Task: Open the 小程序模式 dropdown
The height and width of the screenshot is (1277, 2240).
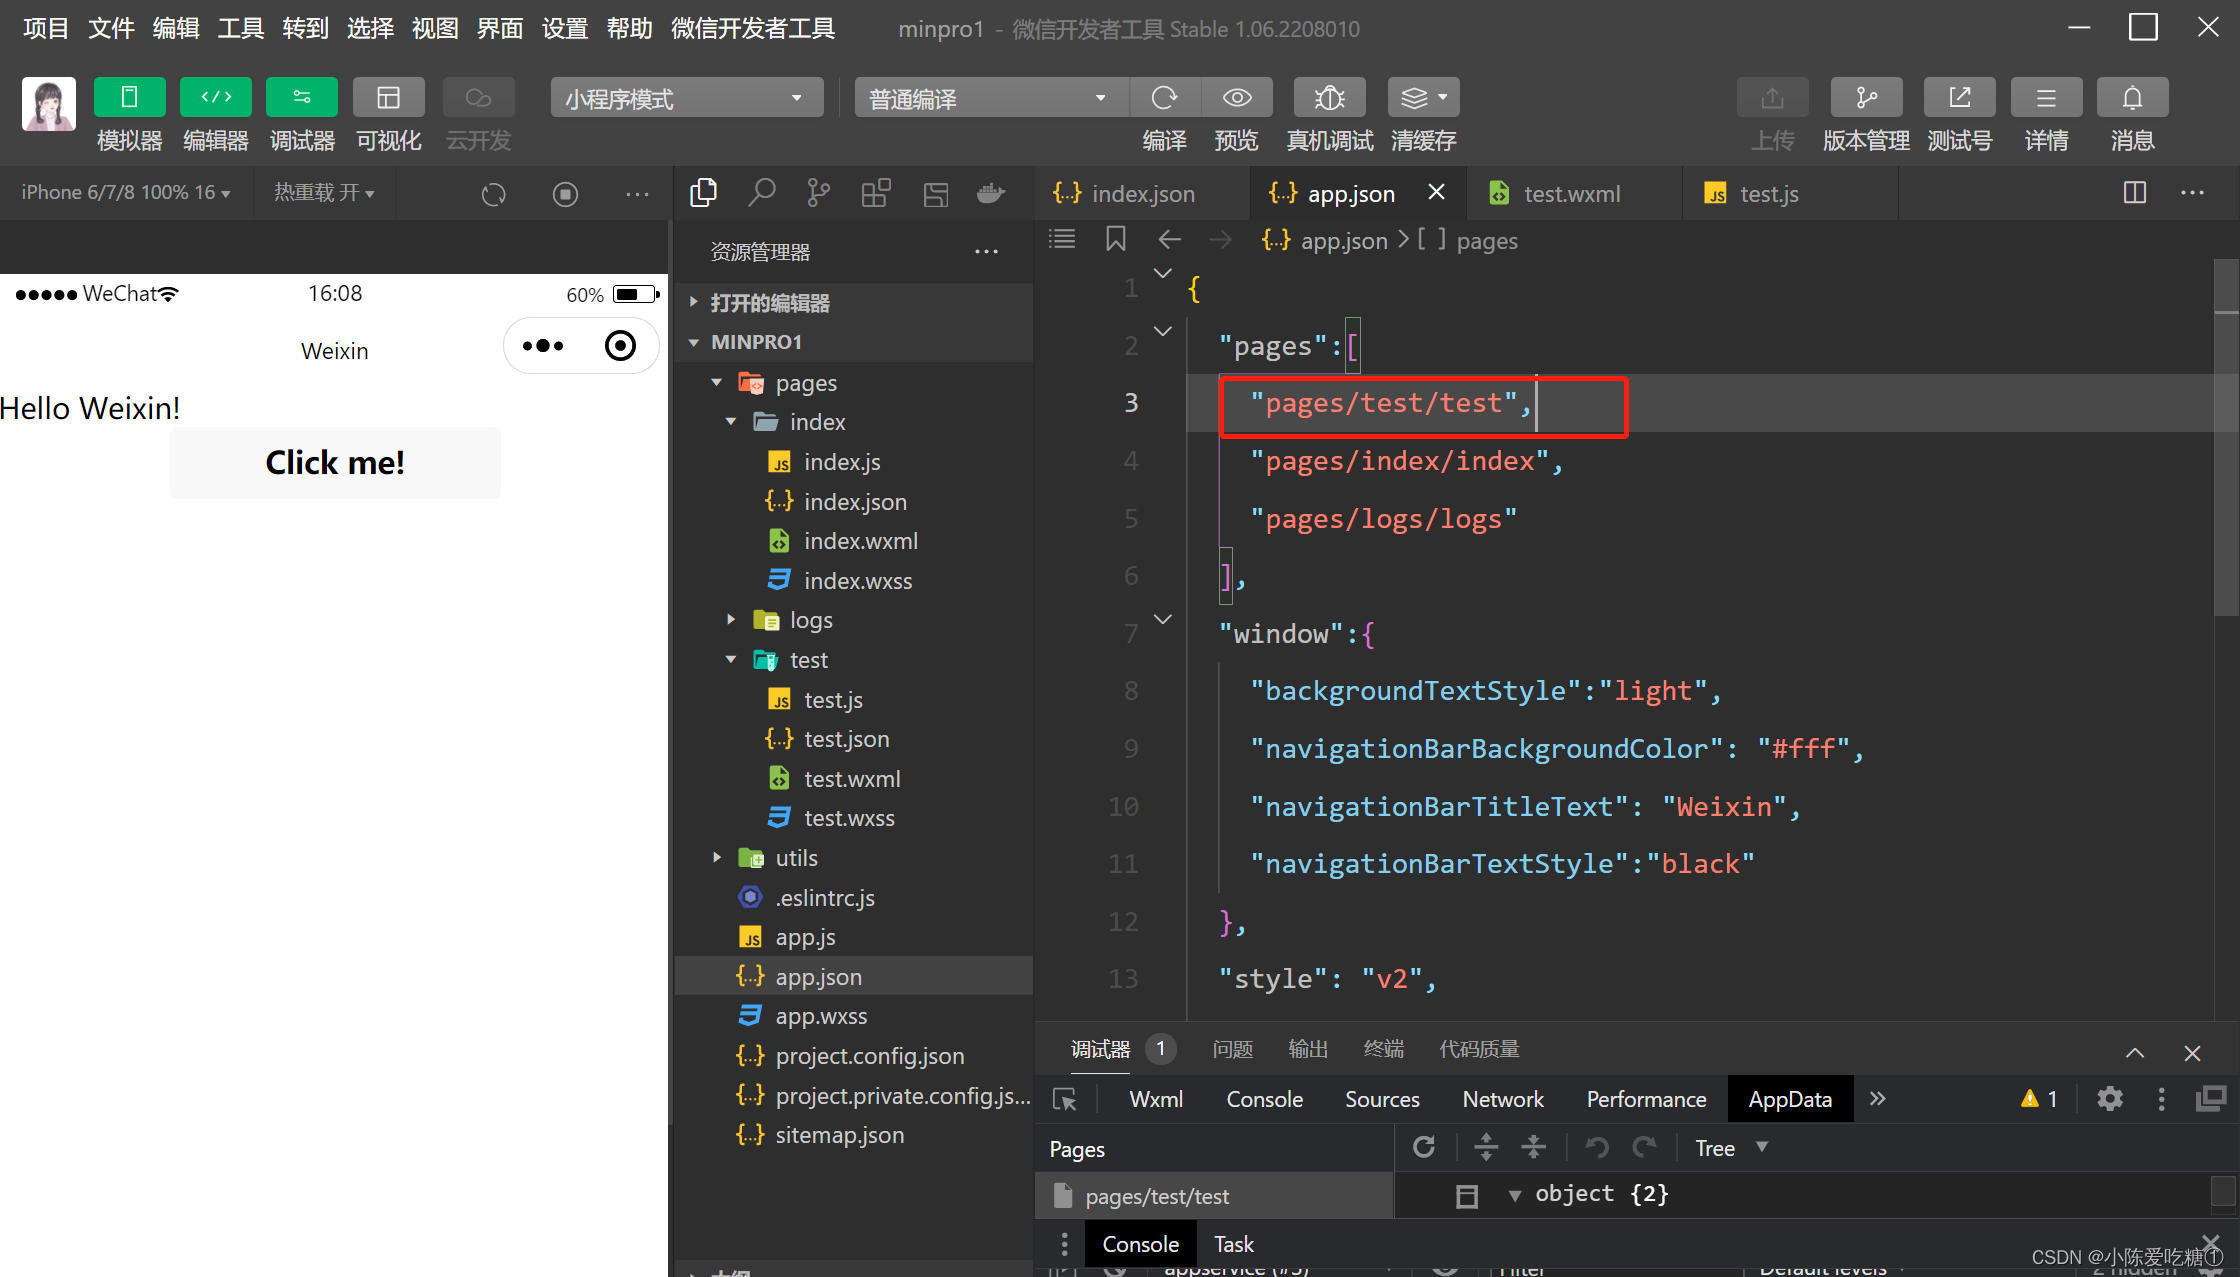Action: [686, 98]
